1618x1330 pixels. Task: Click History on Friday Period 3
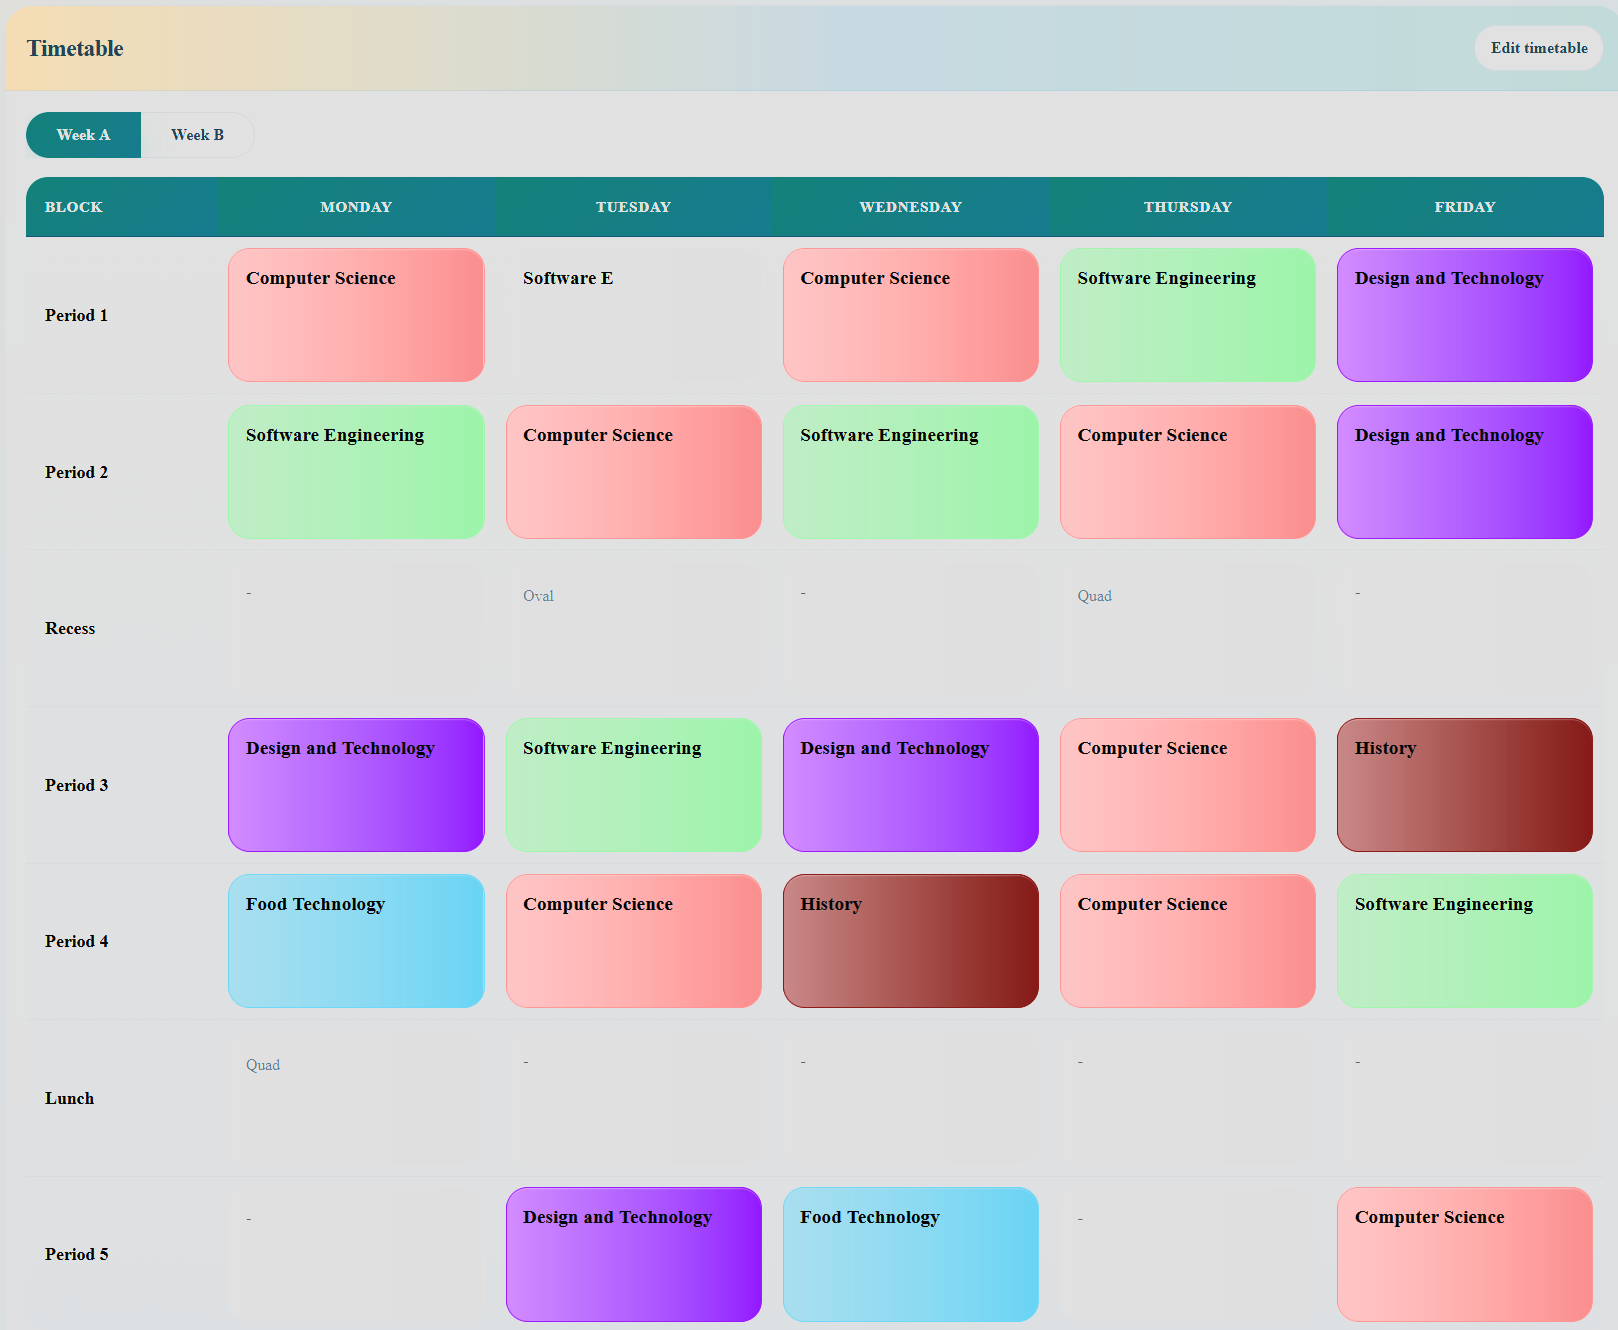pyautogui.click(x=1464, y=784)
